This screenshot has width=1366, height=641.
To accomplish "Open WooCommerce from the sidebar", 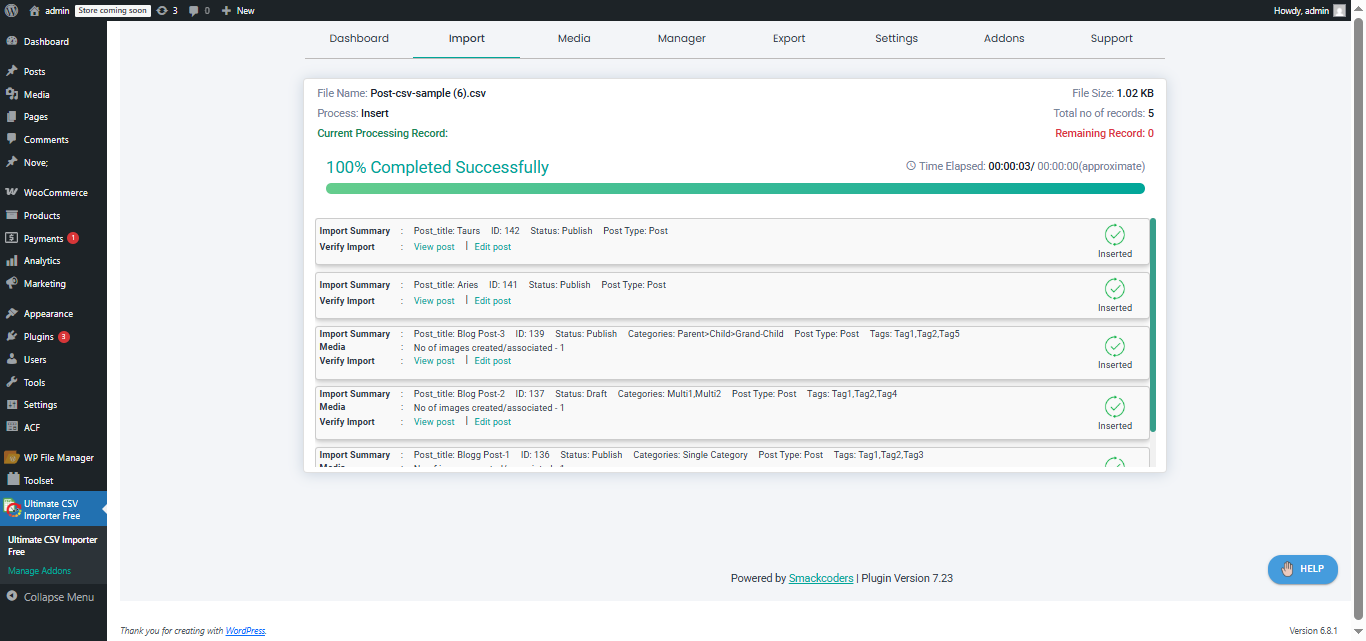I will [x=55, y=192].
